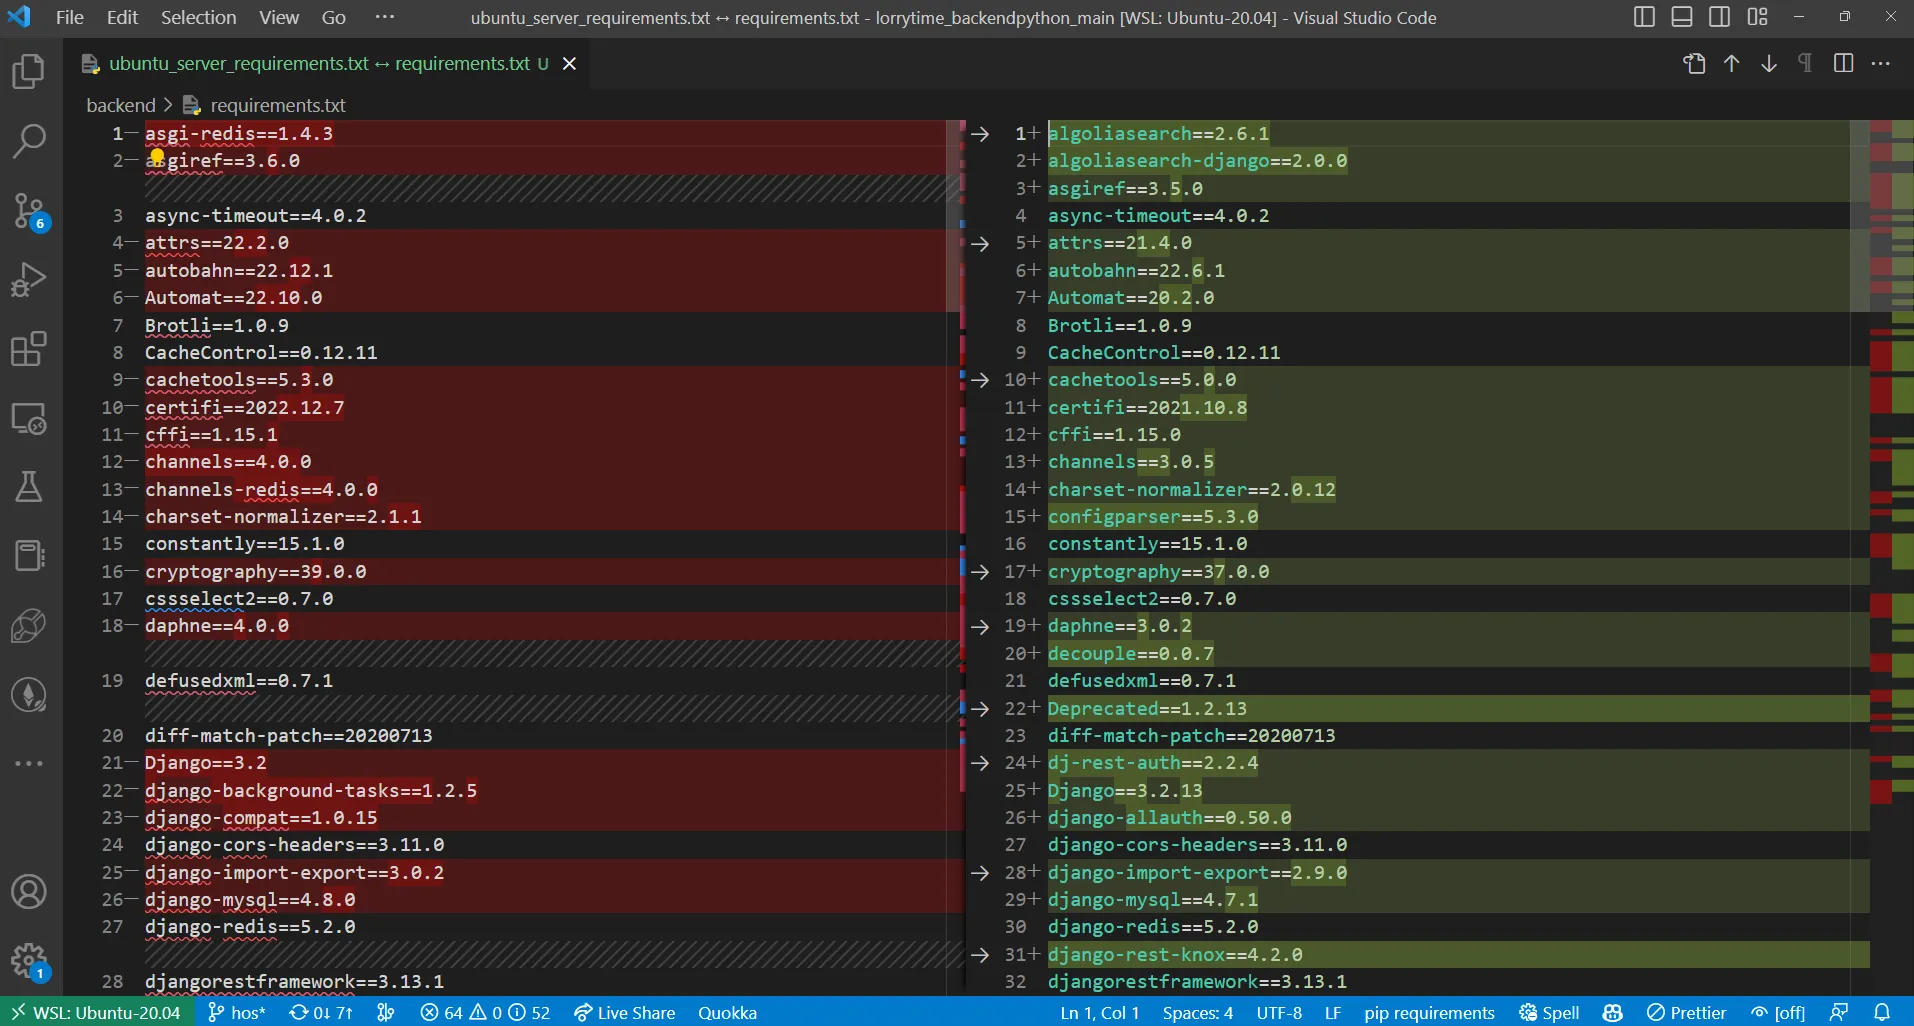This screenshot has height=1026, width=1914.
Task: Close the requirements.txt diff tab
Action: point(570,64)
